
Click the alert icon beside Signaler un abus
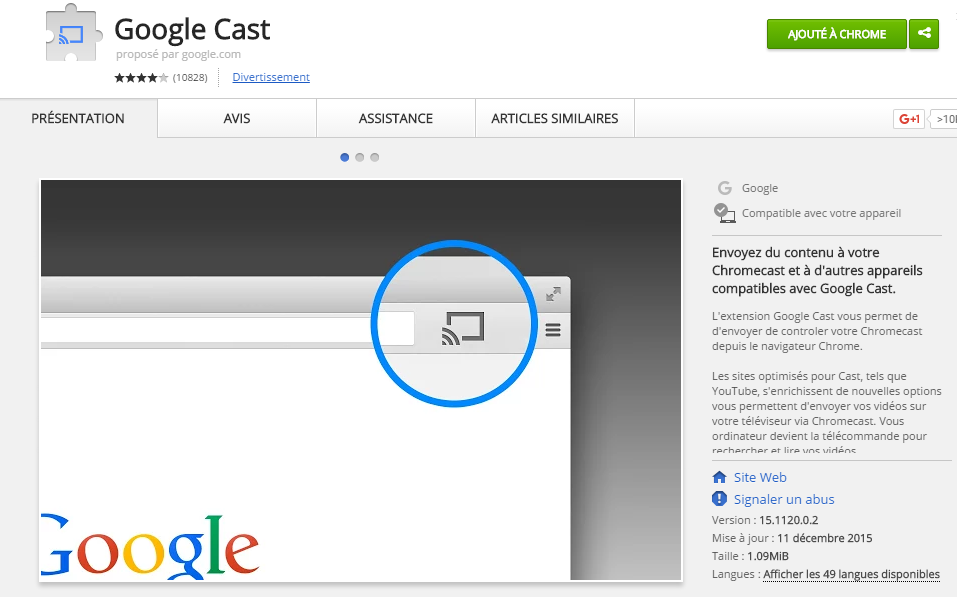(x=719, y=499)
